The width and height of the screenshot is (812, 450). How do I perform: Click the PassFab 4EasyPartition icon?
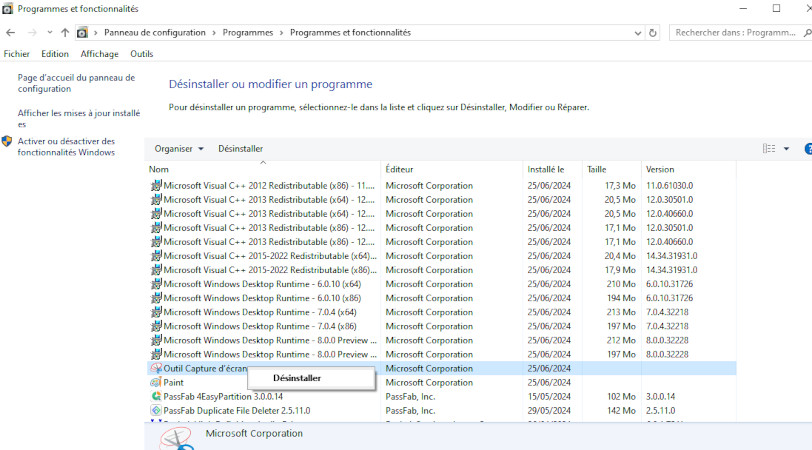click(156, 396)
